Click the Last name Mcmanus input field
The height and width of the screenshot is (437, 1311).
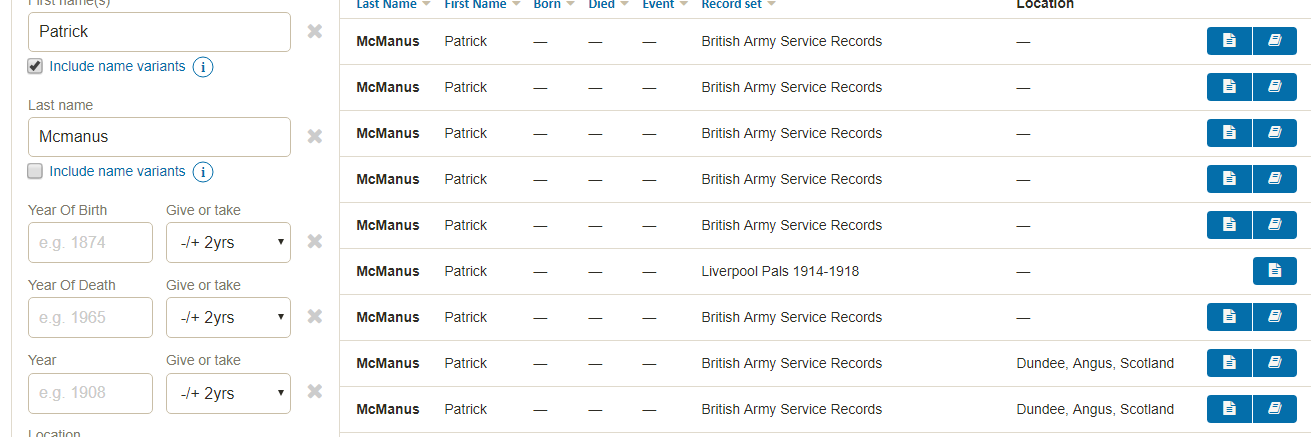[159, 137]
